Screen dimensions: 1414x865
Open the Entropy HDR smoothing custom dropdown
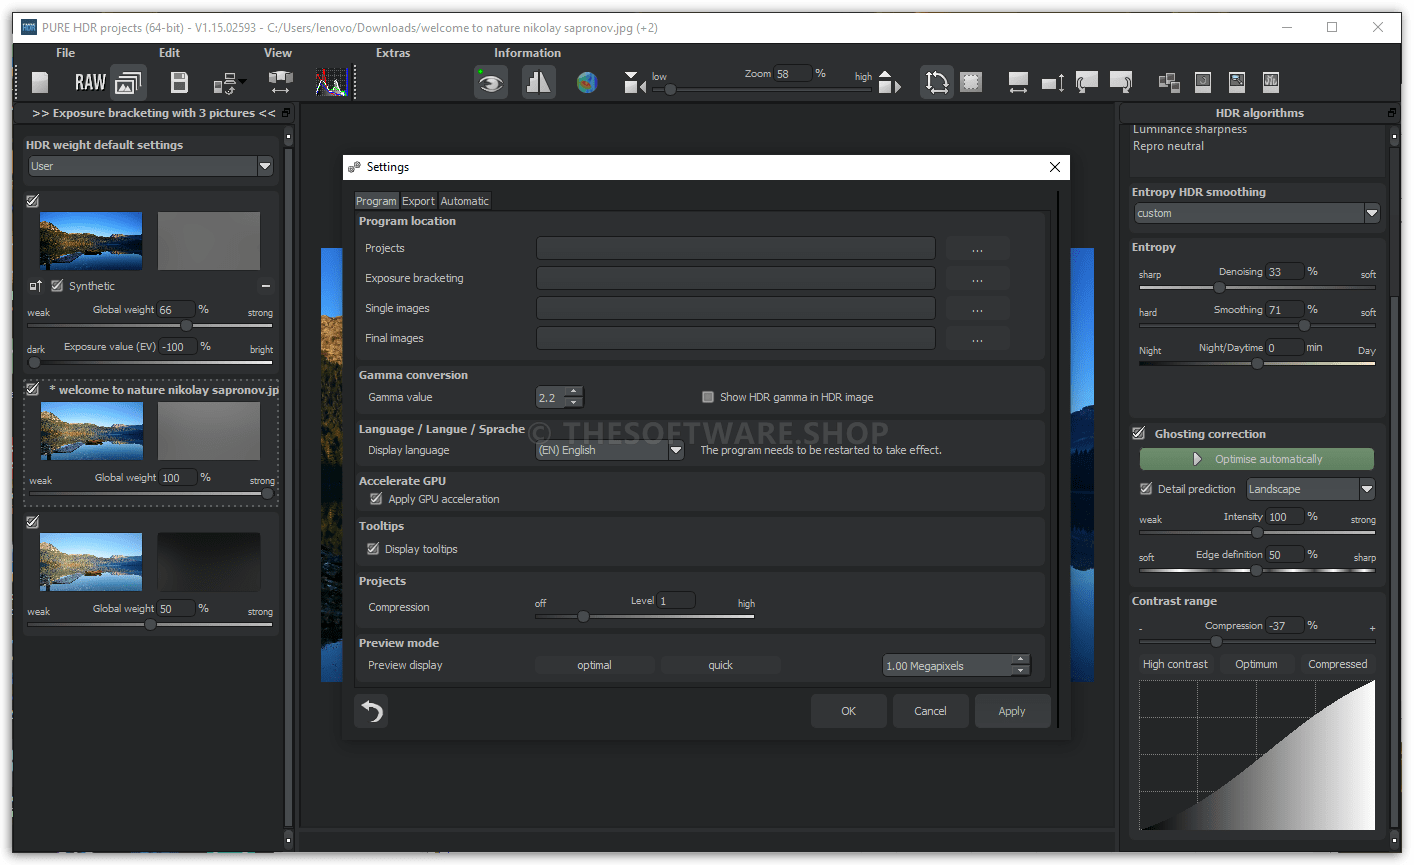1256,213
